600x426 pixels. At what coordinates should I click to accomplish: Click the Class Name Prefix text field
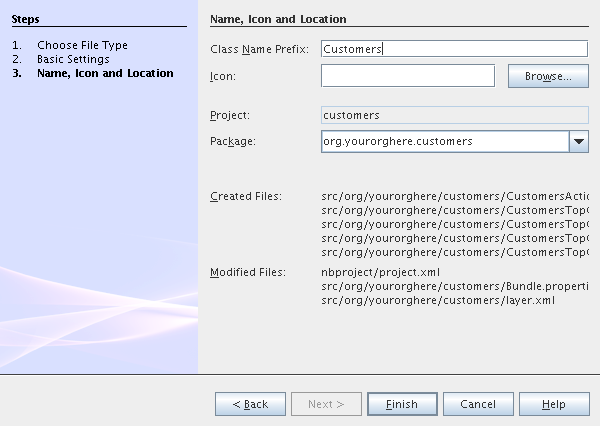pyautogui.click(x=454, y=49)
